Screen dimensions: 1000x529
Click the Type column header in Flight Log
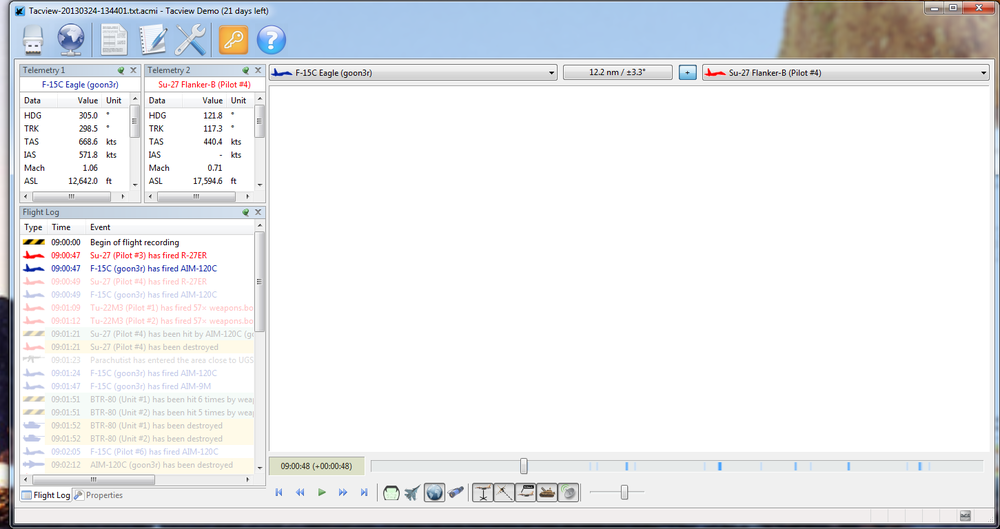coord(34,227)
